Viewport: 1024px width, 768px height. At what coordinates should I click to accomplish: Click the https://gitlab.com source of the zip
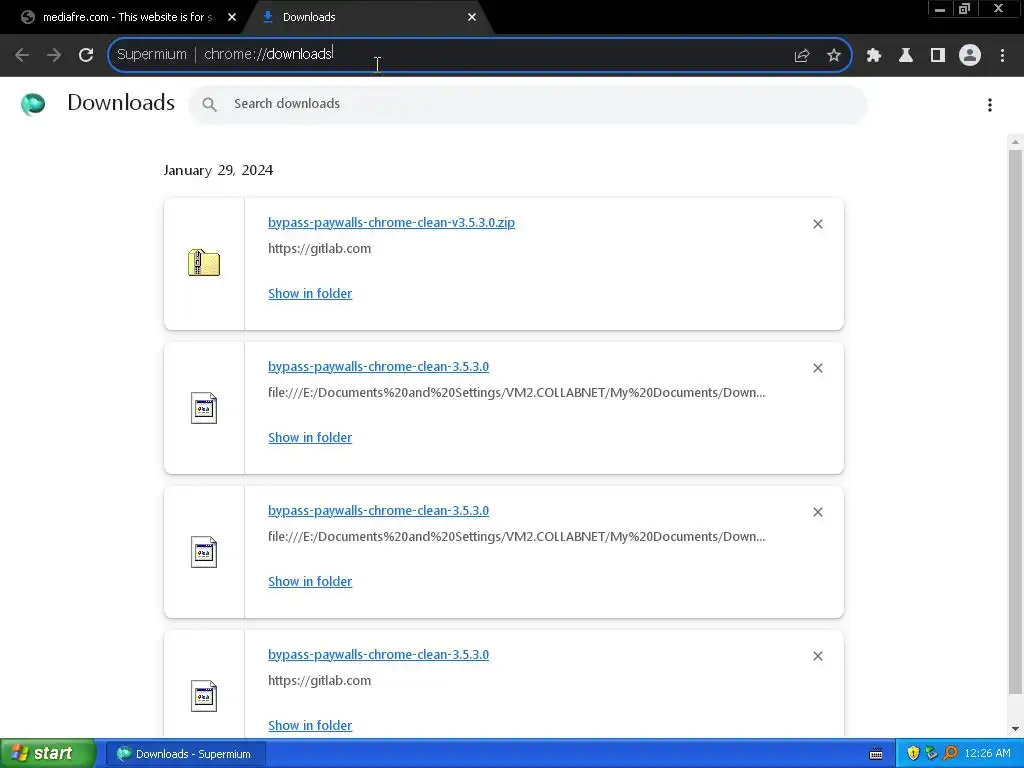319,249
